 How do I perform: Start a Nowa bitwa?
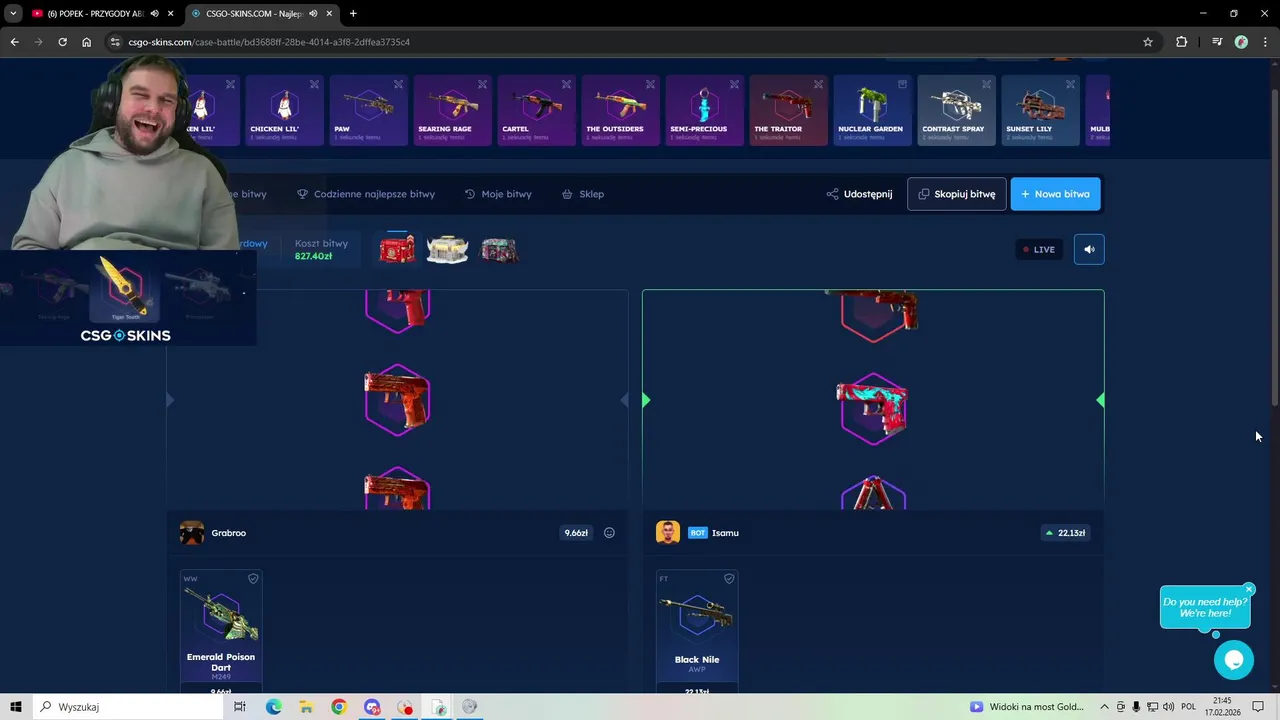click(1055, 194)
